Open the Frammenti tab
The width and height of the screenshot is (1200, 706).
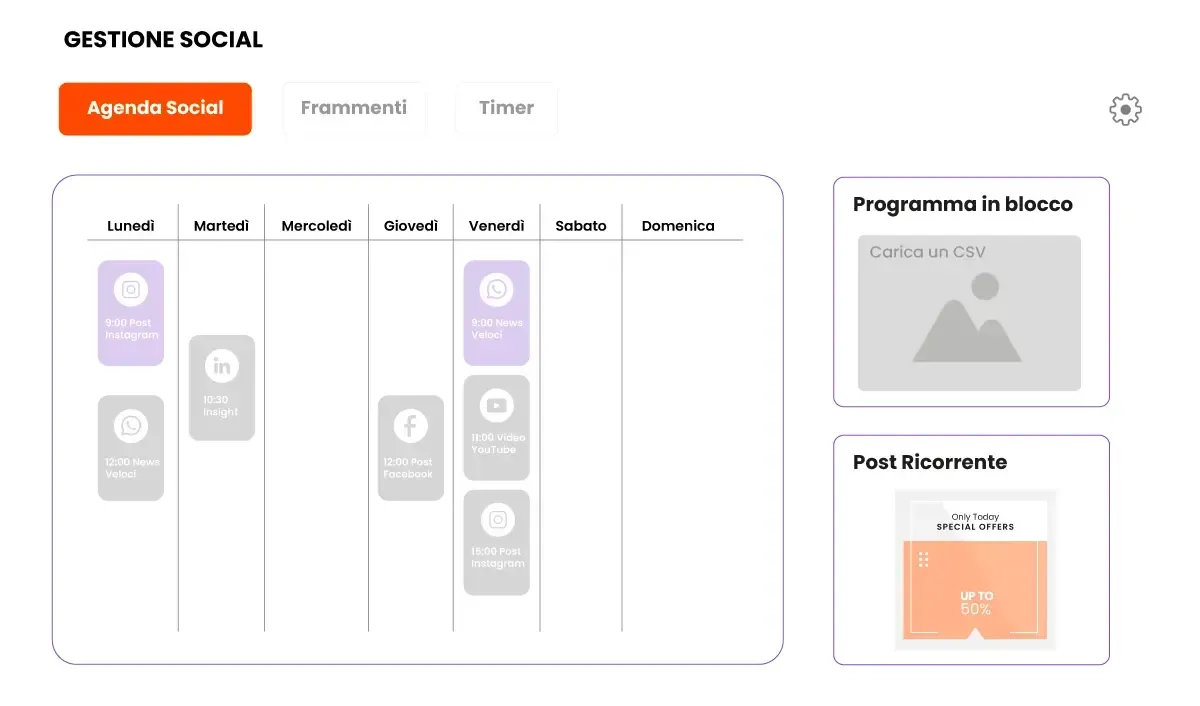click(354, 108)
